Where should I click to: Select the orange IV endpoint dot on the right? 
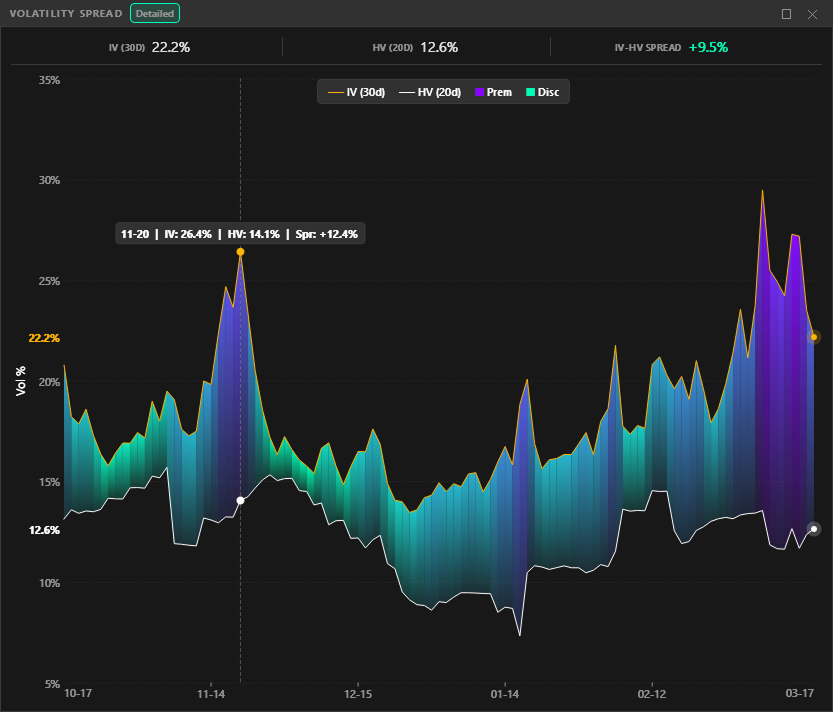(x=814, y=338)
